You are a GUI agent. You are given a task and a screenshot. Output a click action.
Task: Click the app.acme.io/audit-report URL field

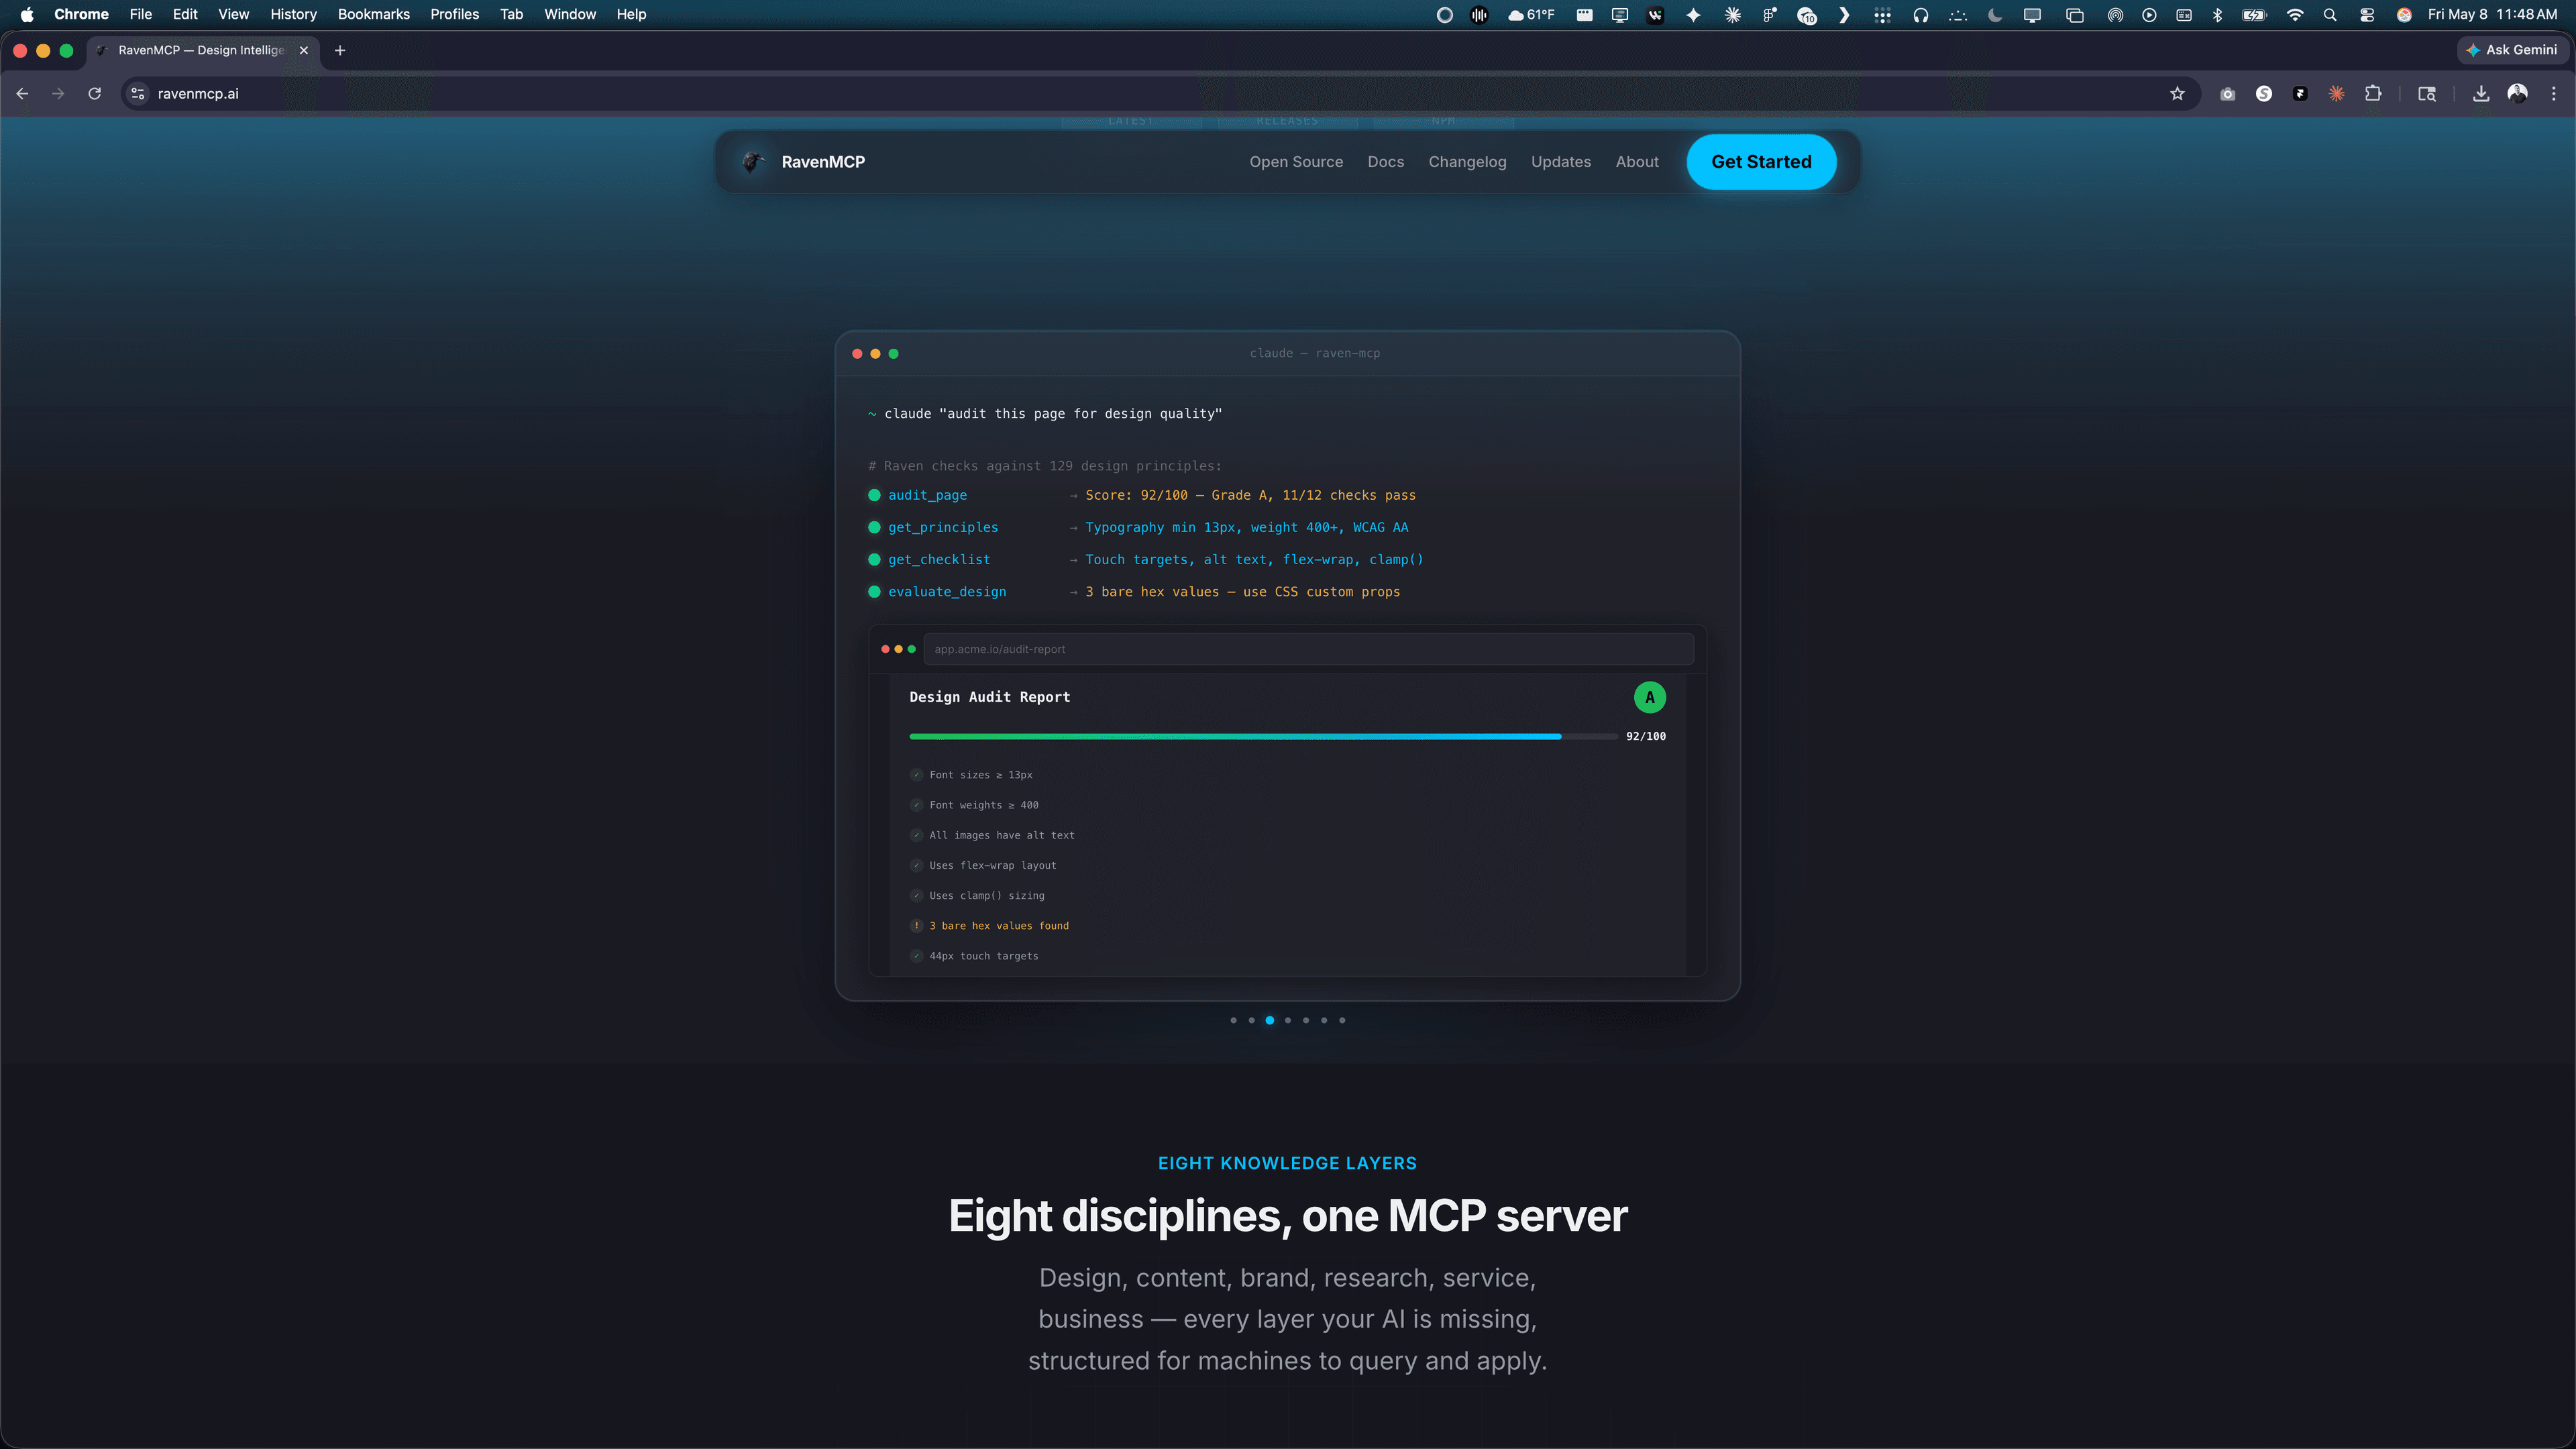pos(1308,649)
